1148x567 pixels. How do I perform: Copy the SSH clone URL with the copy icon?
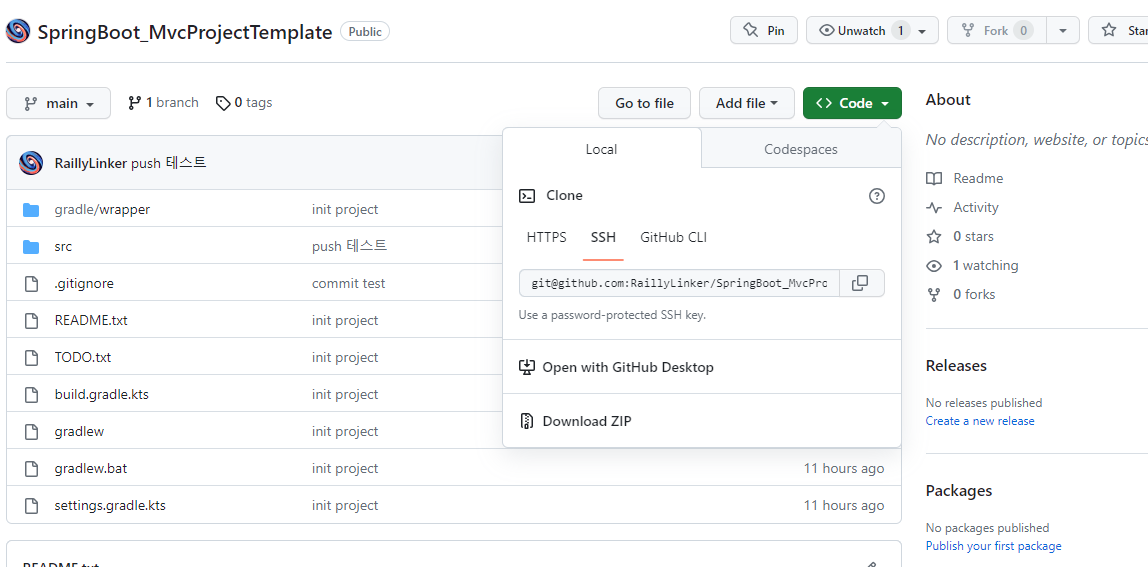coord(860,283)
